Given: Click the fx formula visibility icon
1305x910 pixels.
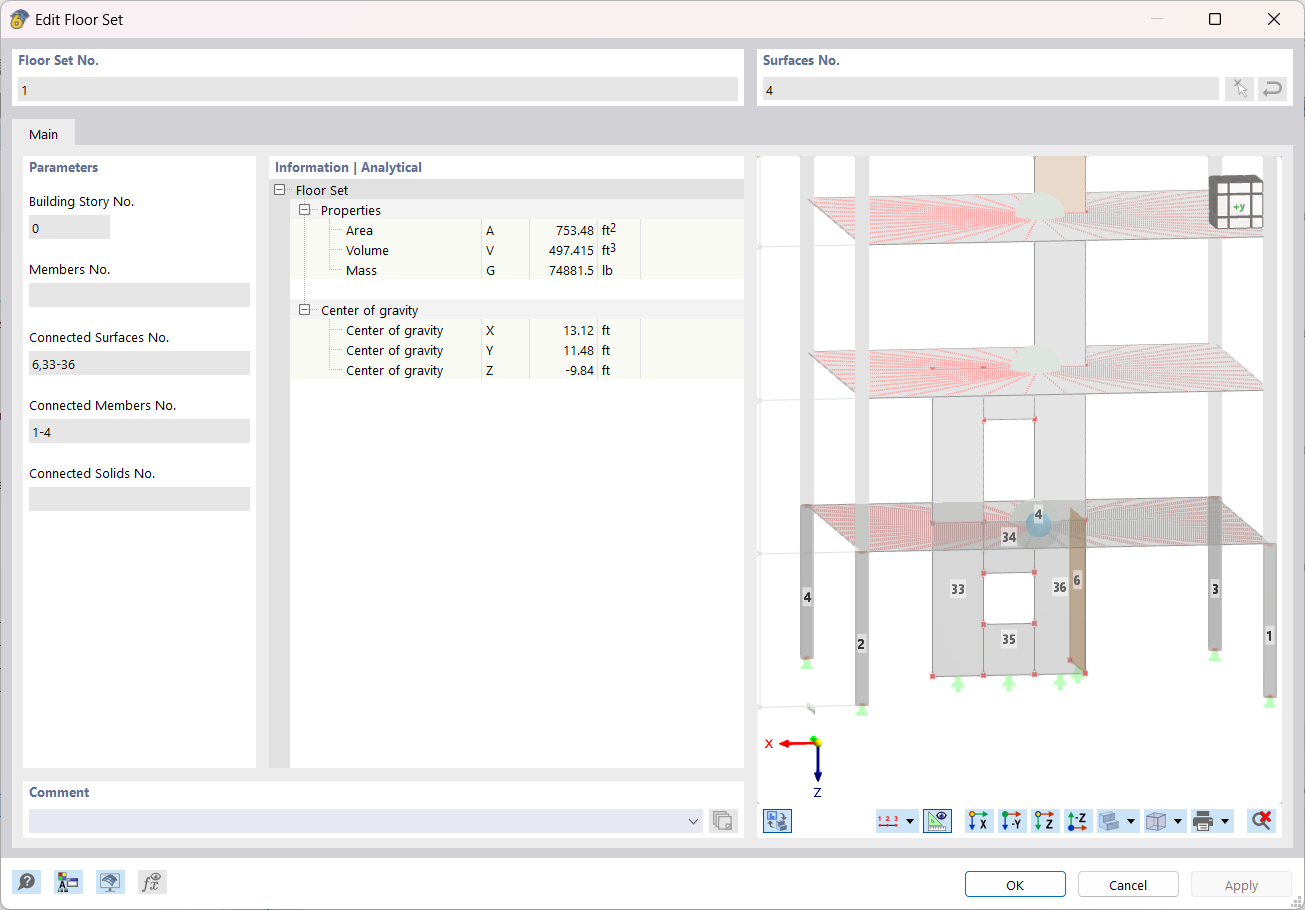Looking at the screenshot, I should [152, 882].
